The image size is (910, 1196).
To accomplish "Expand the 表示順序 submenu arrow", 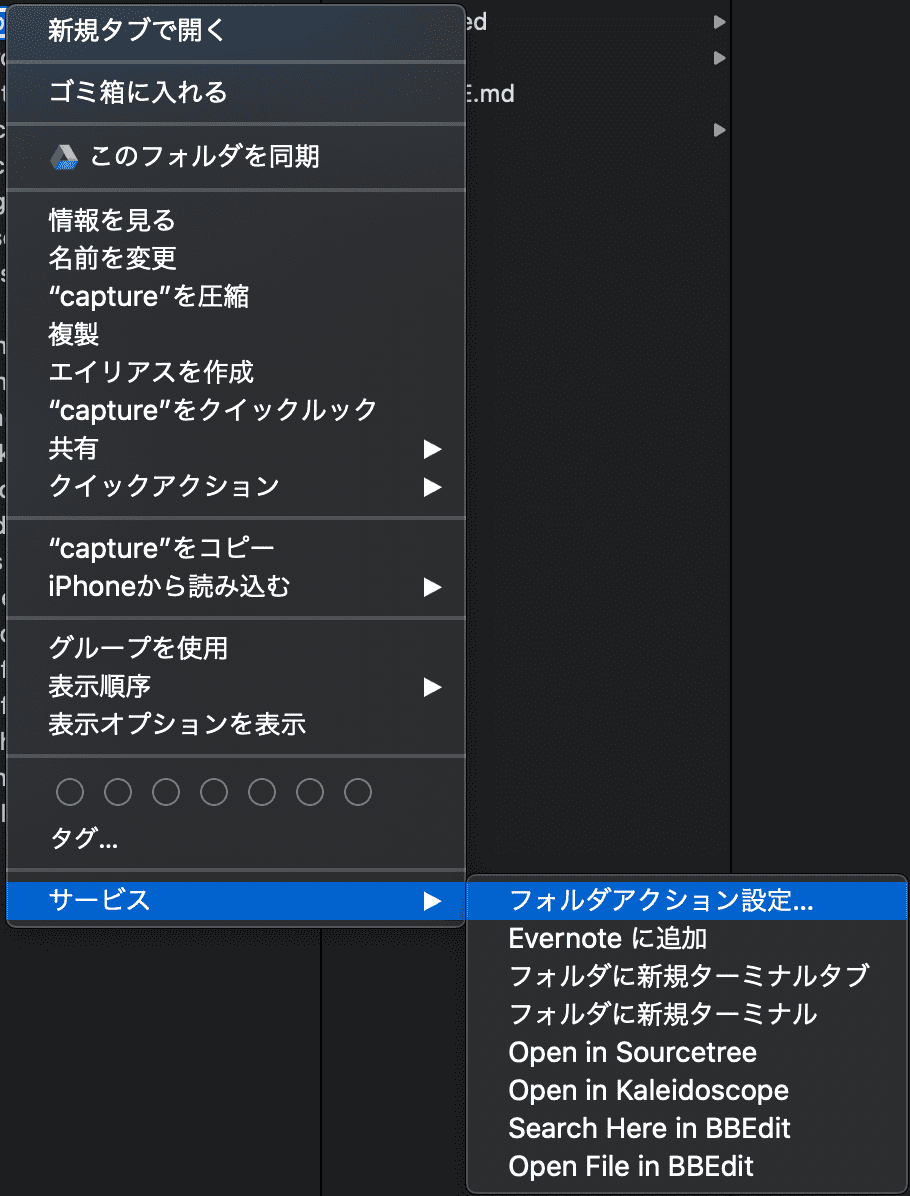I will coord(432,687).
